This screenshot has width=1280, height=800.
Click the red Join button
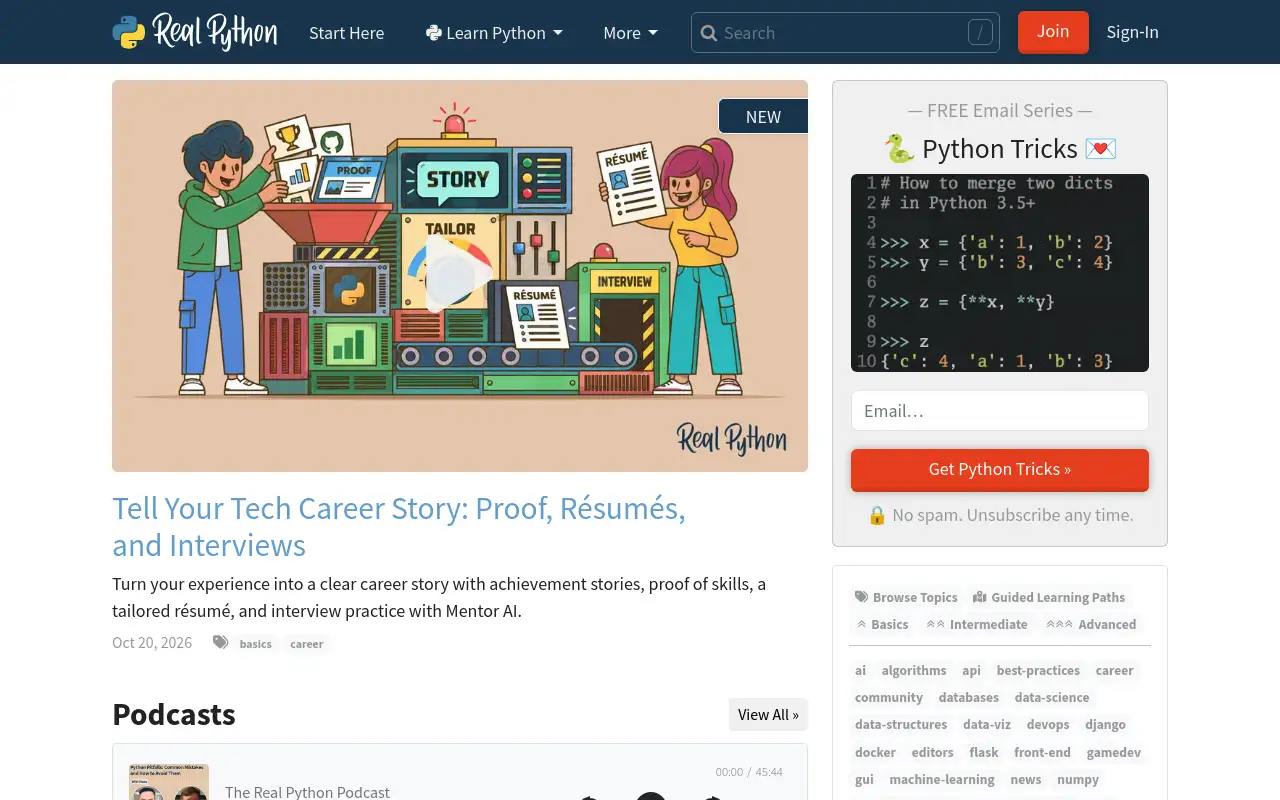(1053, 32)
